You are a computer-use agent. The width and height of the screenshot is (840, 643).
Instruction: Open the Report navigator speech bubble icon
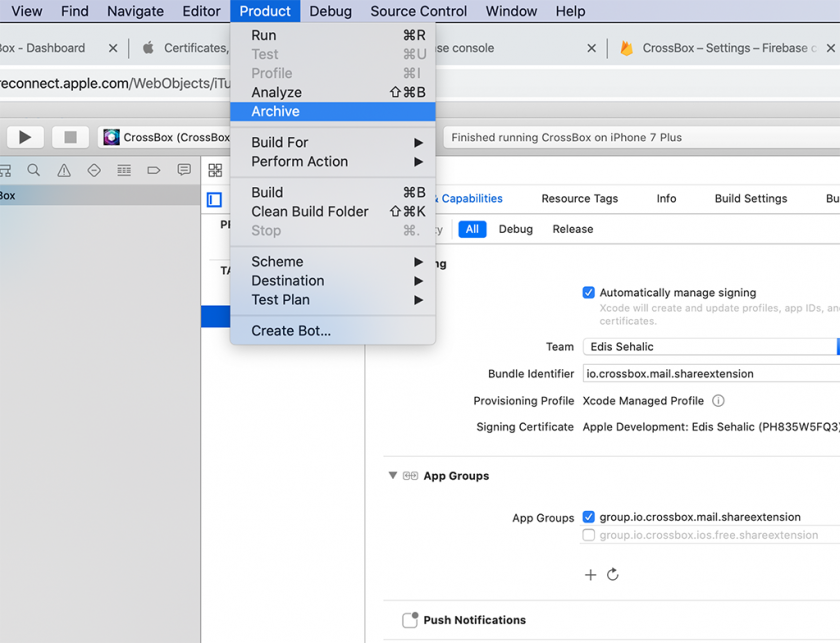click(x=184, y=170)
